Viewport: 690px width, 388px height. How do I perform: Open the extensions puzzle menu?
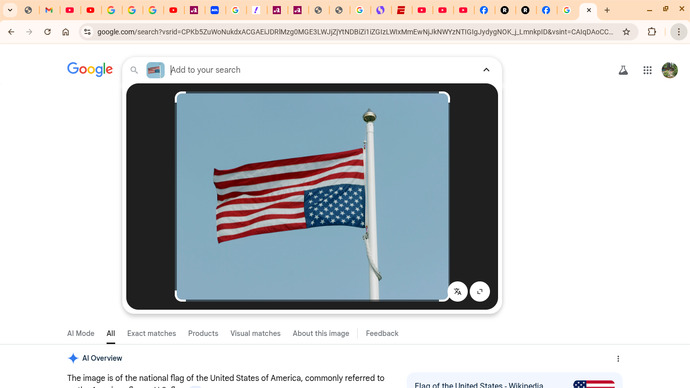click(652, 32)
